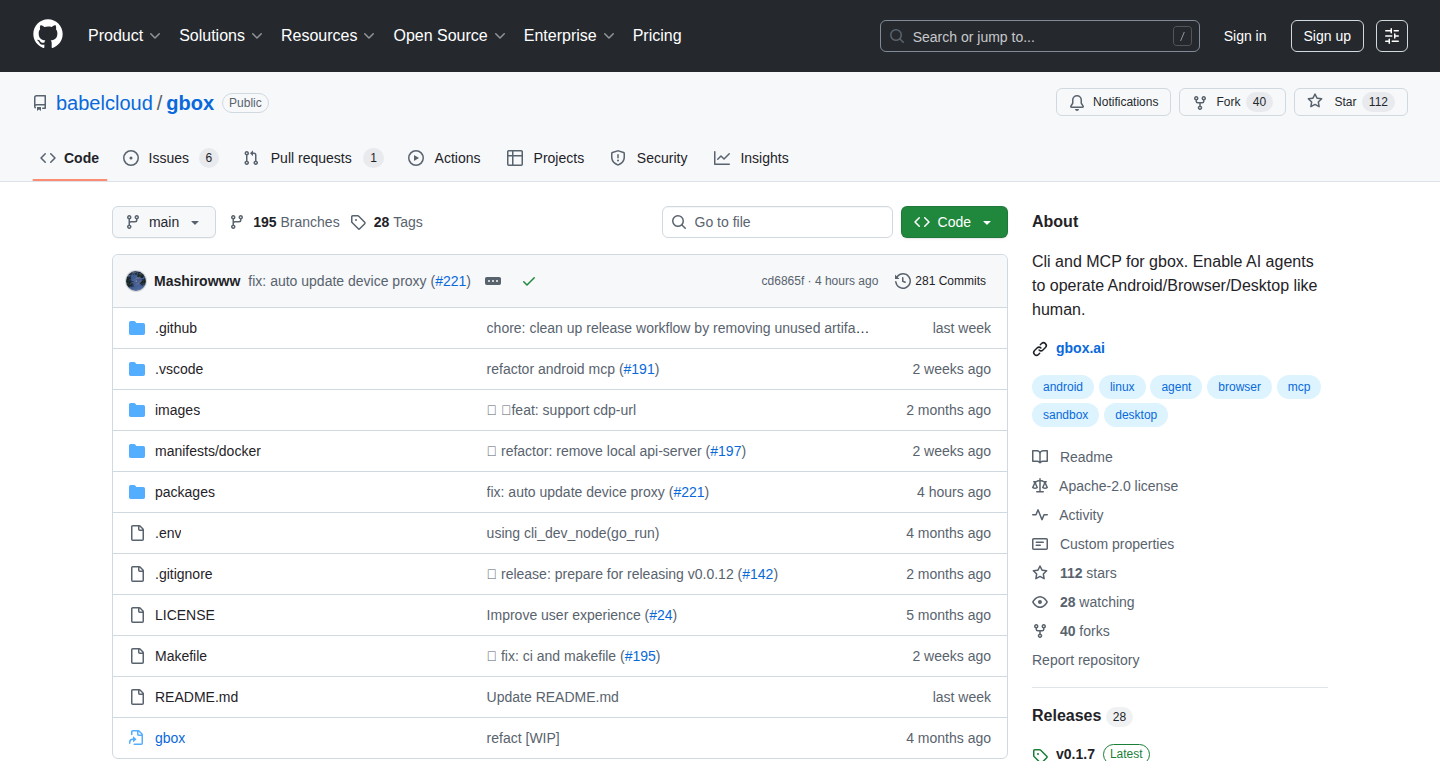Switch to the Actions tab

444,158
